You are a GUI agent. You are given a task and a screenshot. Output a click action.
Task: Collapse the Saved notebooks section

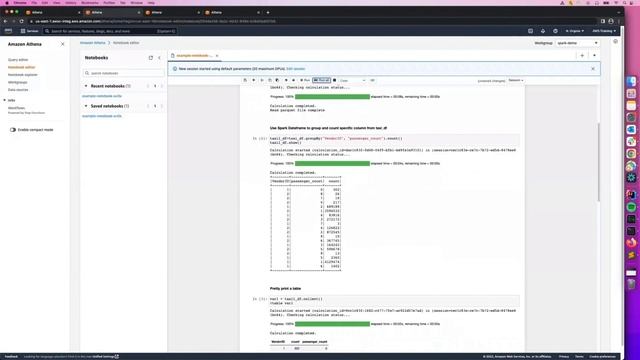86,106
